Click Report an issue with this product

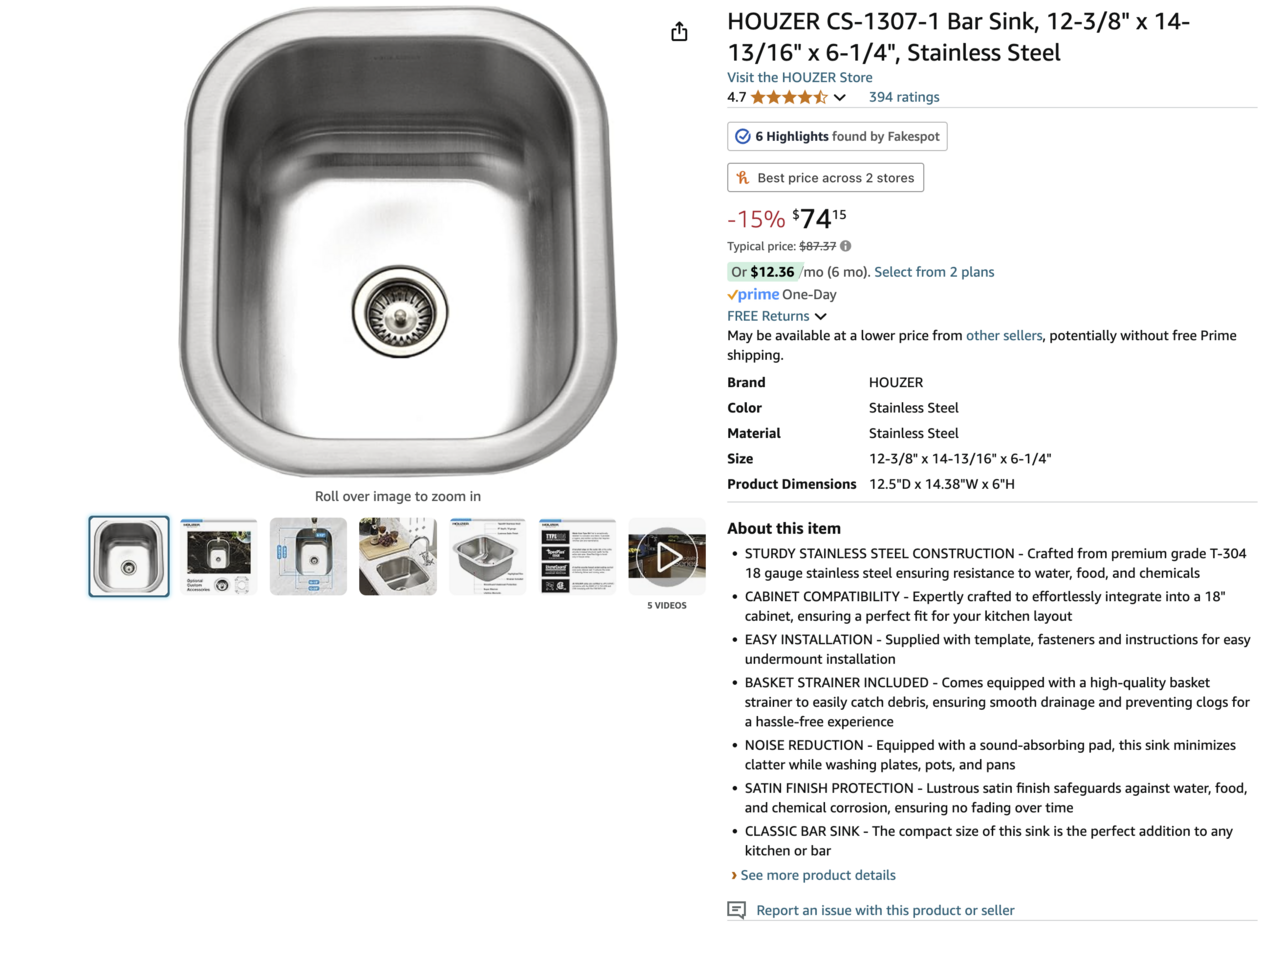(885, 910)
